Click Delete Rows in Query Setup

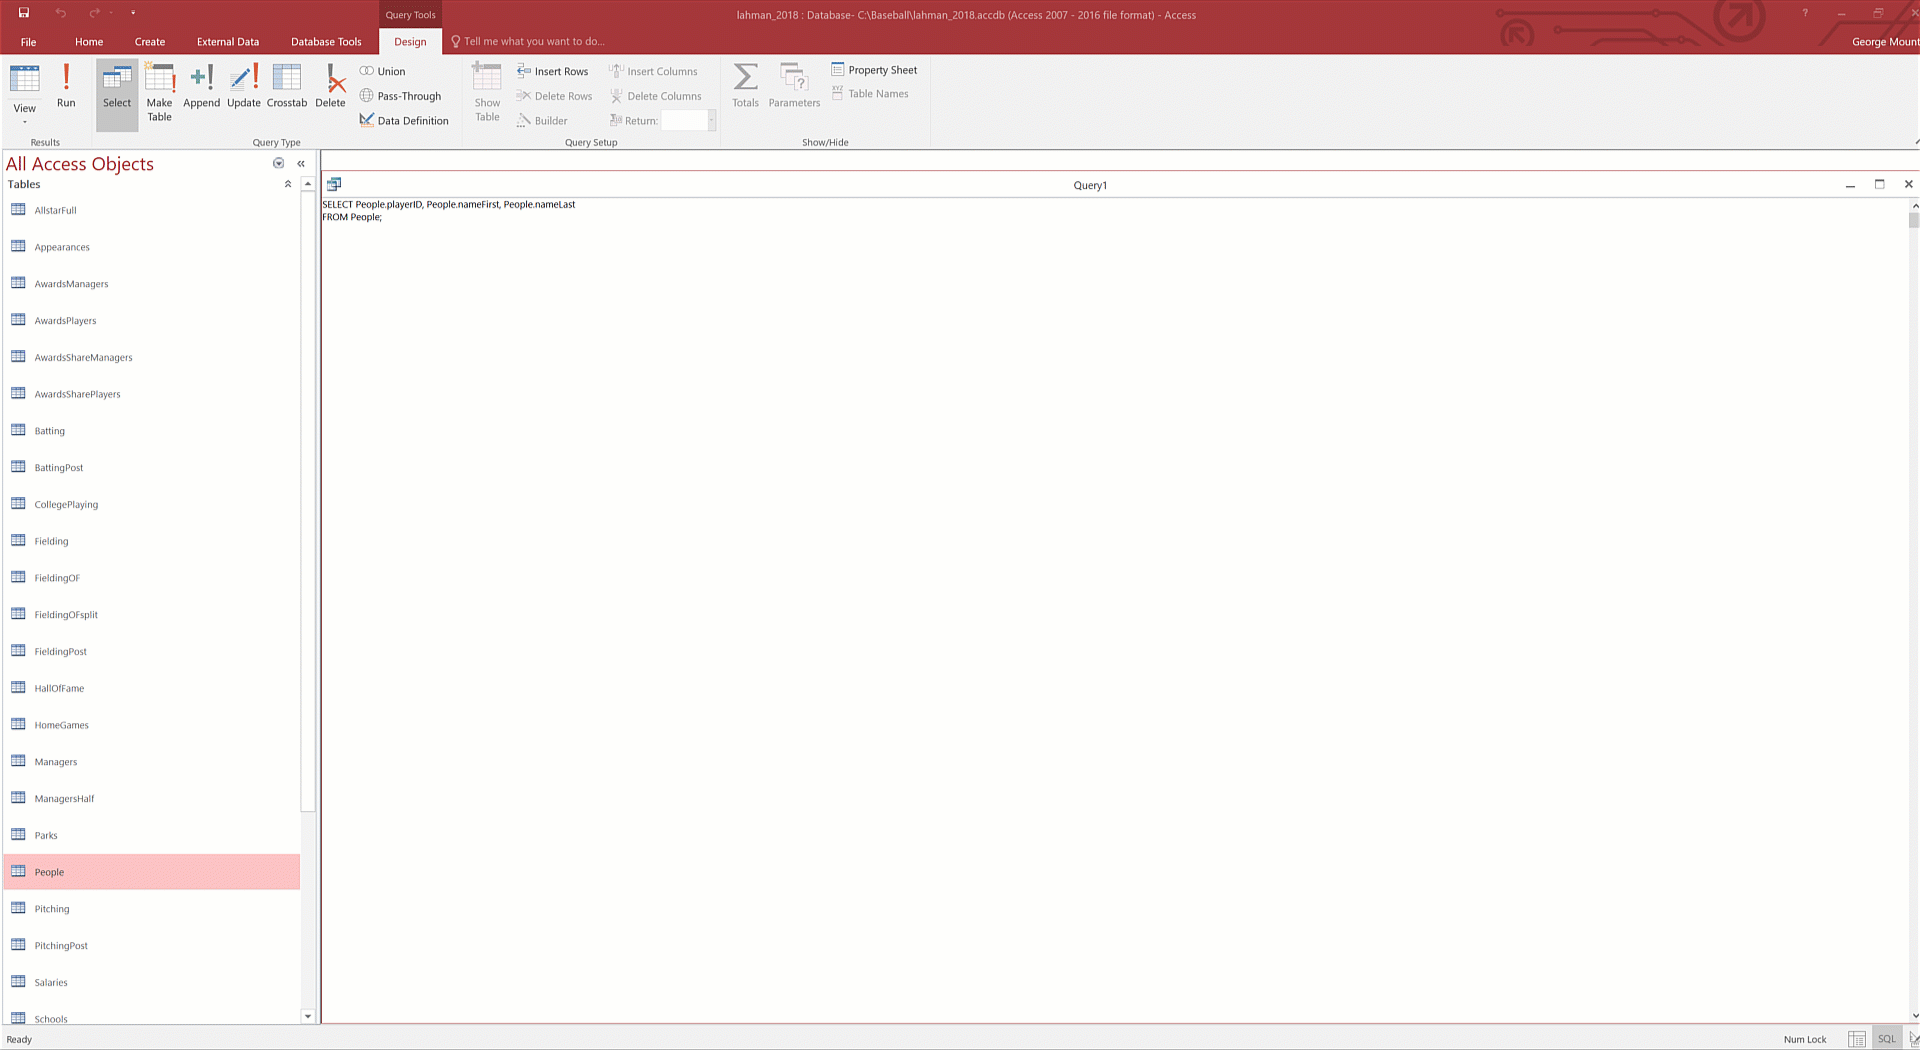point(554,96)
